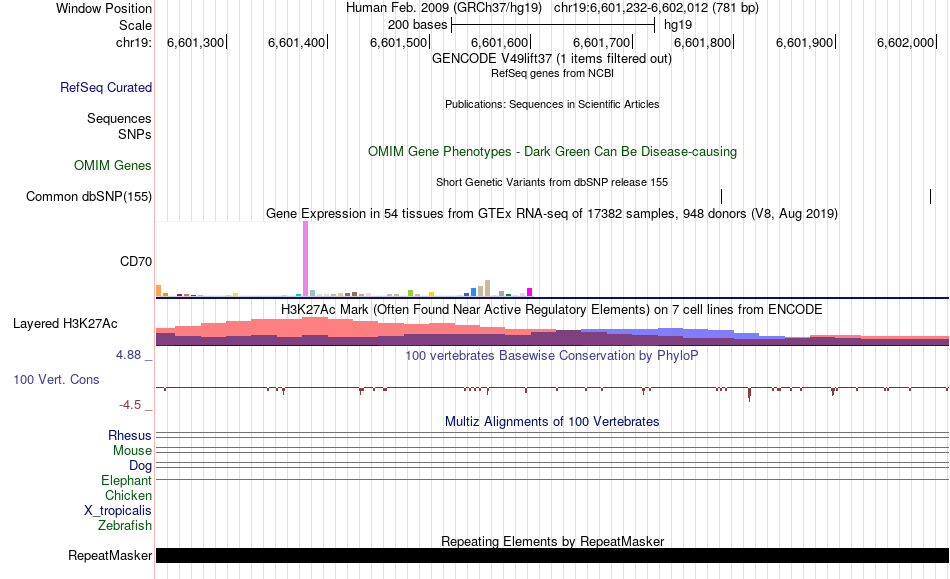The height and width of the screenshot is (579, 950).
Task: Click the H3K27Ac Mark track title
Action: pos(552,309)
